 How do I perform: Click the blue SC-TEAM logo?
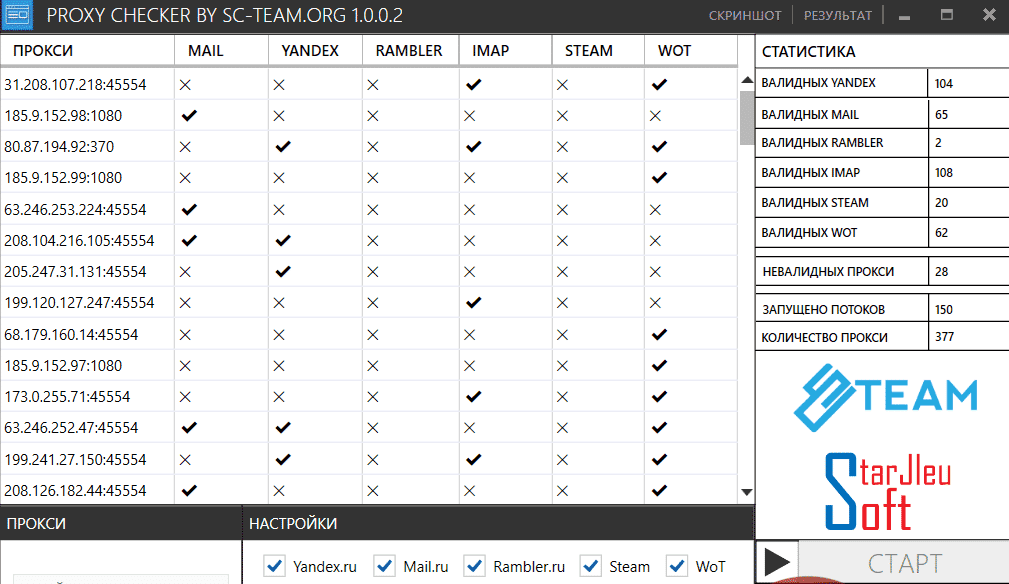coord(885,397)
